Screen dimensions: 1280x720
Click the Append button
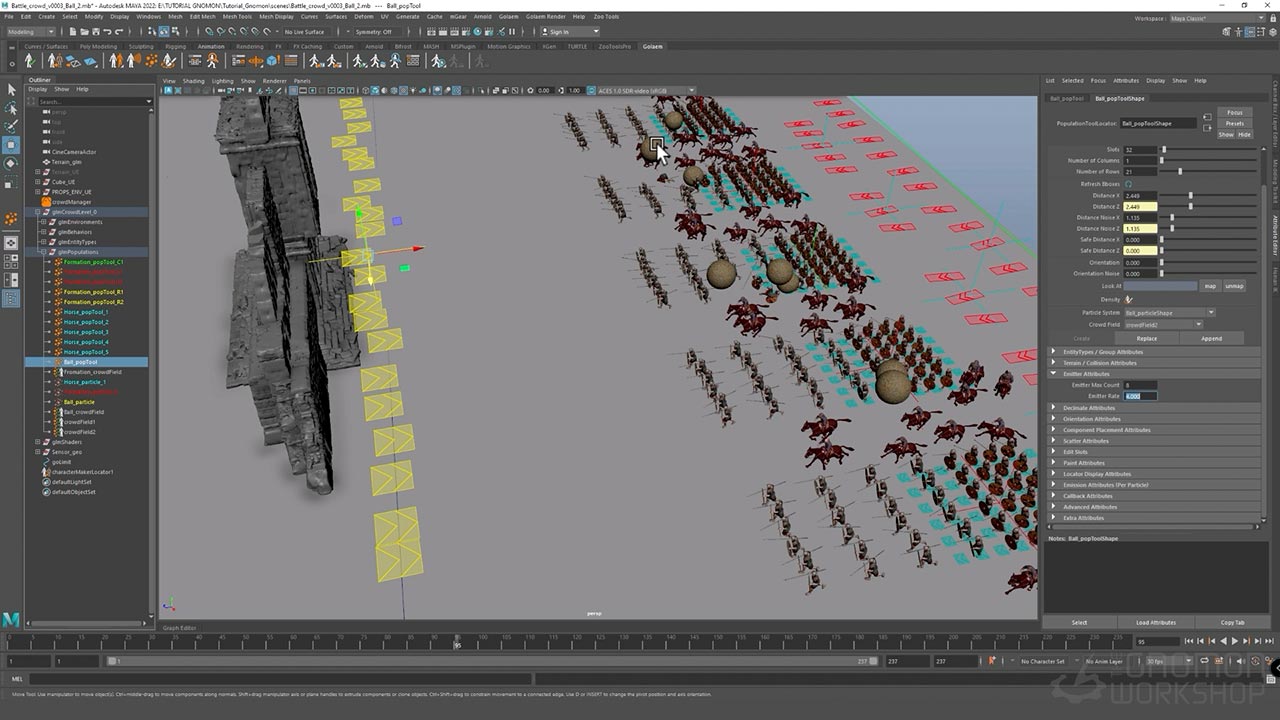pos(1211,338)
